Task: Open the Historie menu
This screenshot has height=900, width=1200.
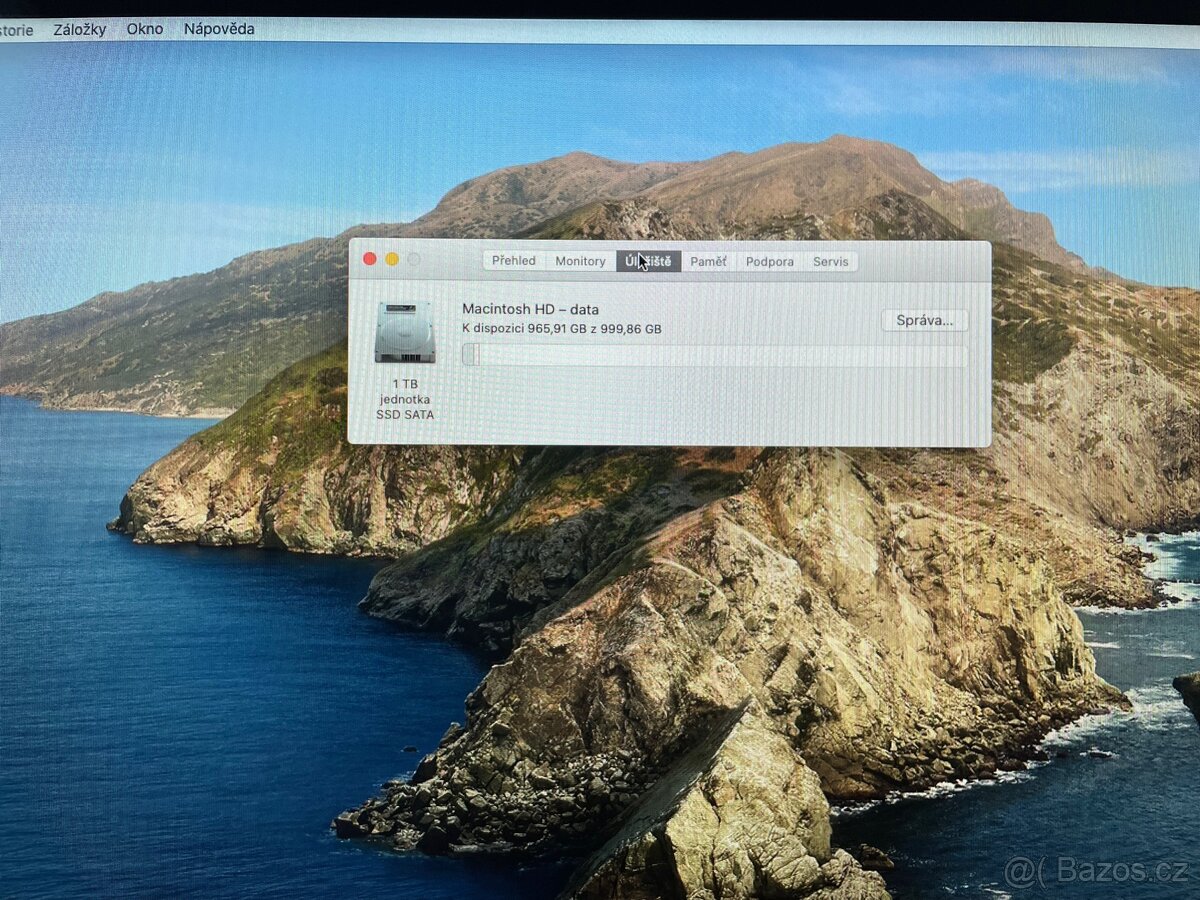Action: (x=15, y=29)
